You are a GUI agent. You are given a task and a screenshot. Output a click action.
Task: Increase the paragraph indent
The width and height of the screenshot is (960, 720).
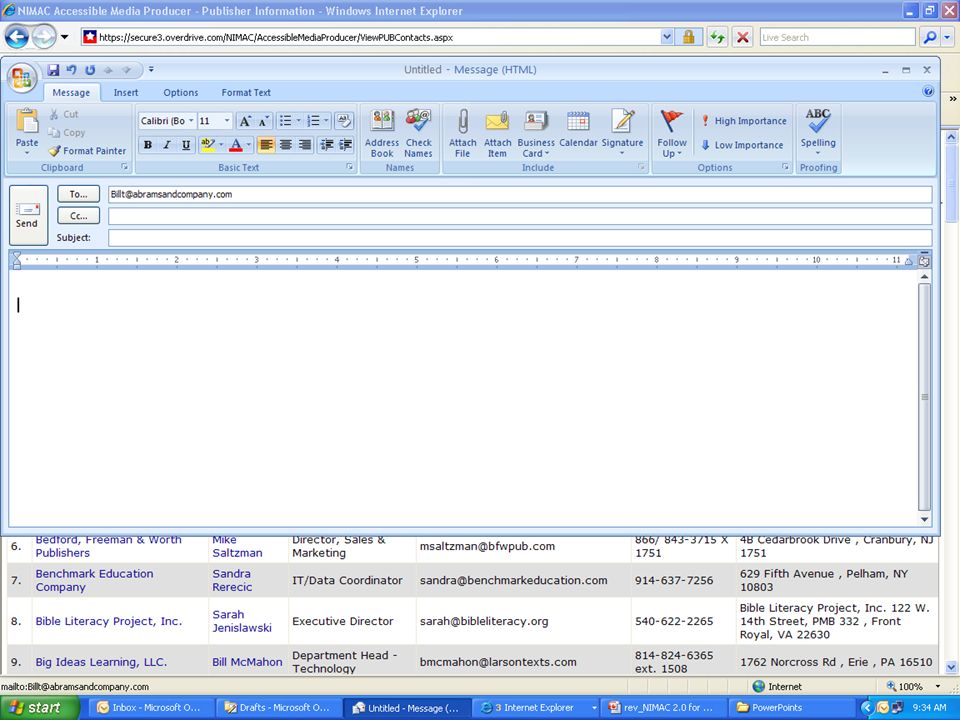coord(346,144)
